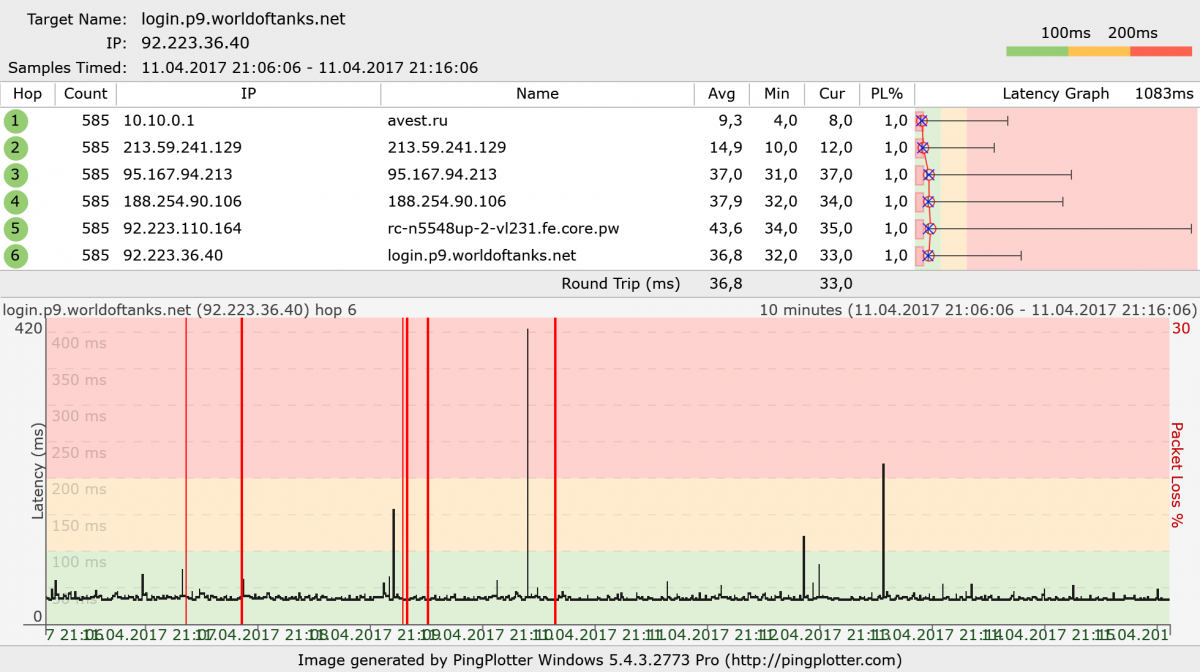Select the hop 3 green circle

click(x=15, y=175)
